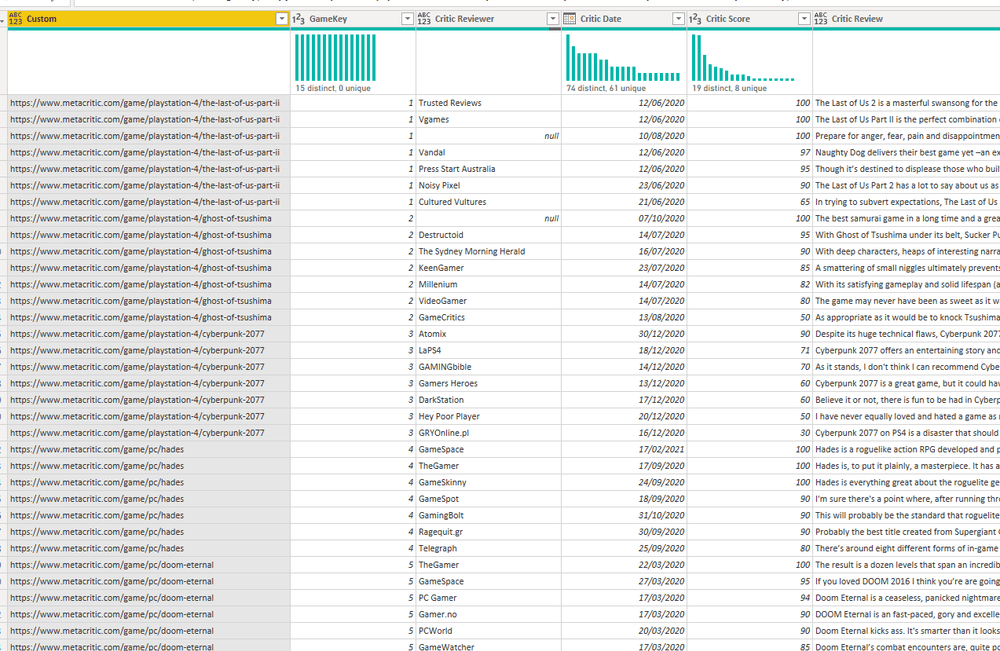This screenshot has width=1000, height=651.
Task: Select the 31/10/2020 critic date cell
Action: point(624,516)
